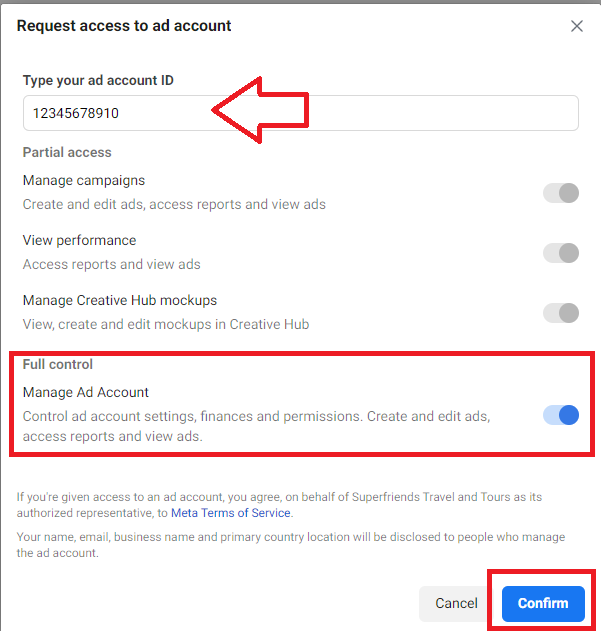This screenshot has width=601, height=631.
Task: Open the Meta Terms of Service link
Action: click(231, 513)
